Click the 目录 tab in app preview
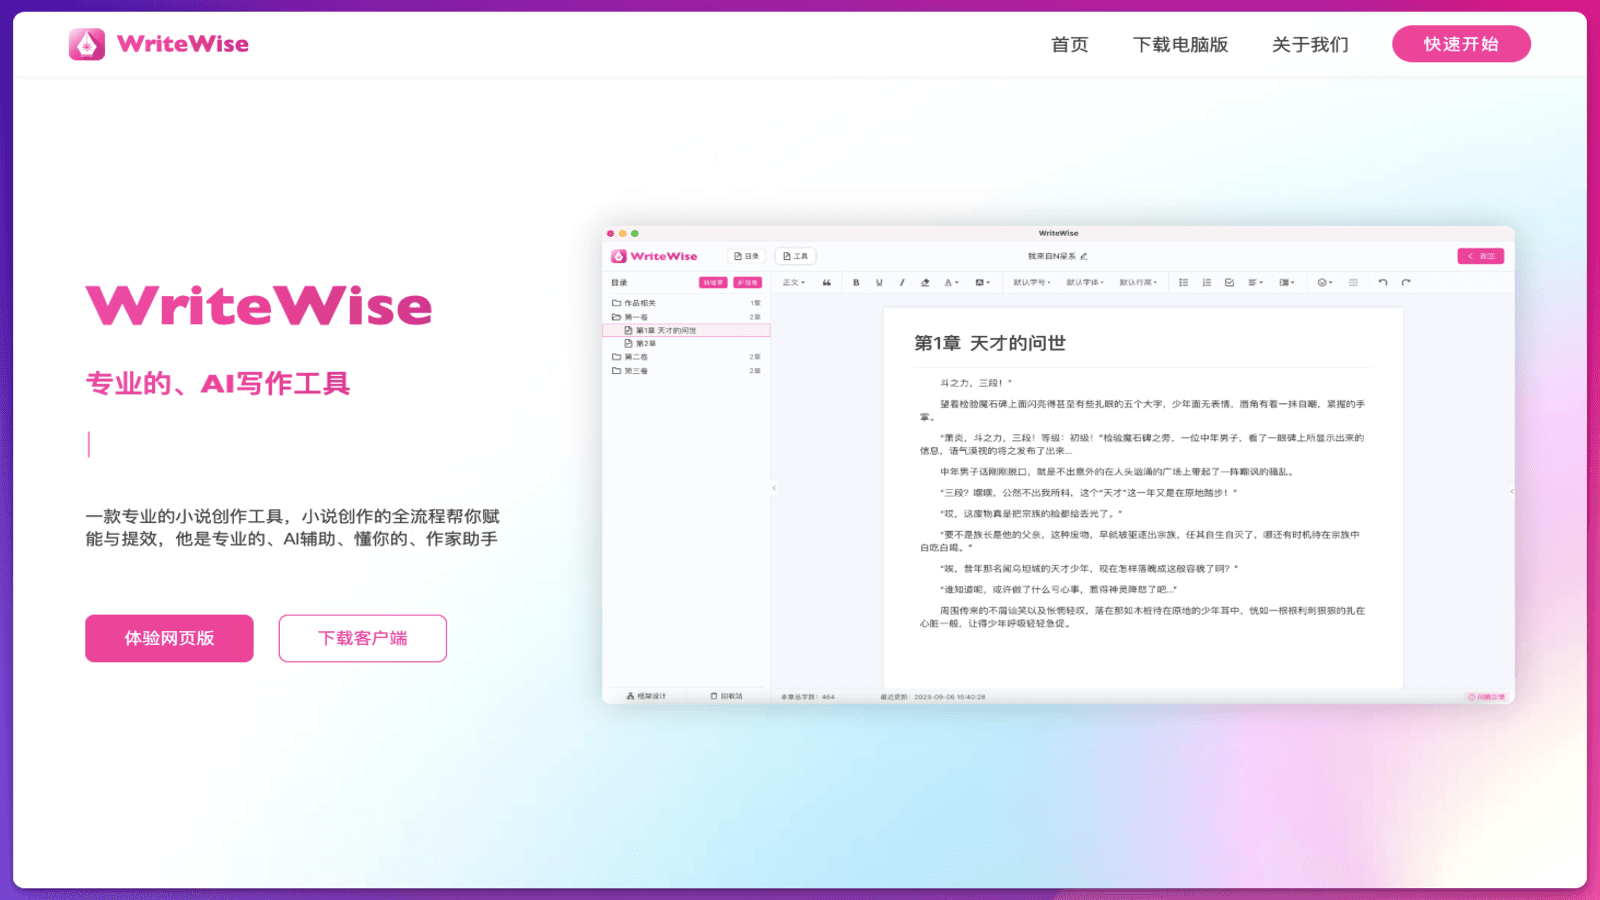Image resolution: width=1600 pixels, height=900 pixels. 747,256
